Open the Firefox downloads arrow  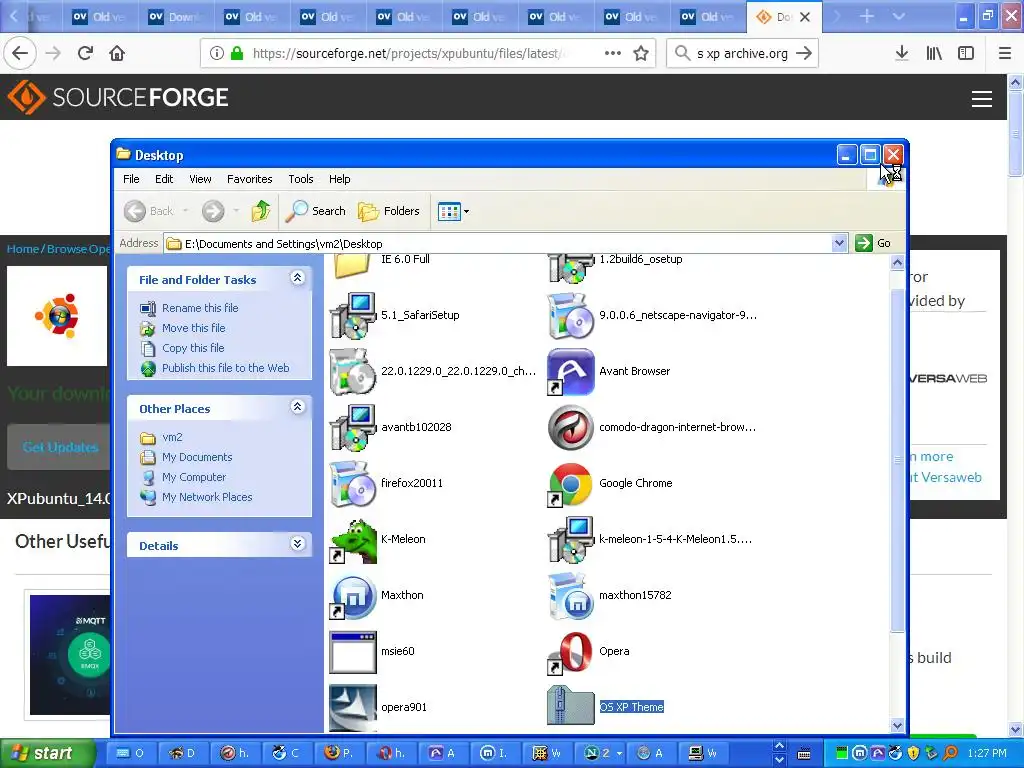point(902,53)
